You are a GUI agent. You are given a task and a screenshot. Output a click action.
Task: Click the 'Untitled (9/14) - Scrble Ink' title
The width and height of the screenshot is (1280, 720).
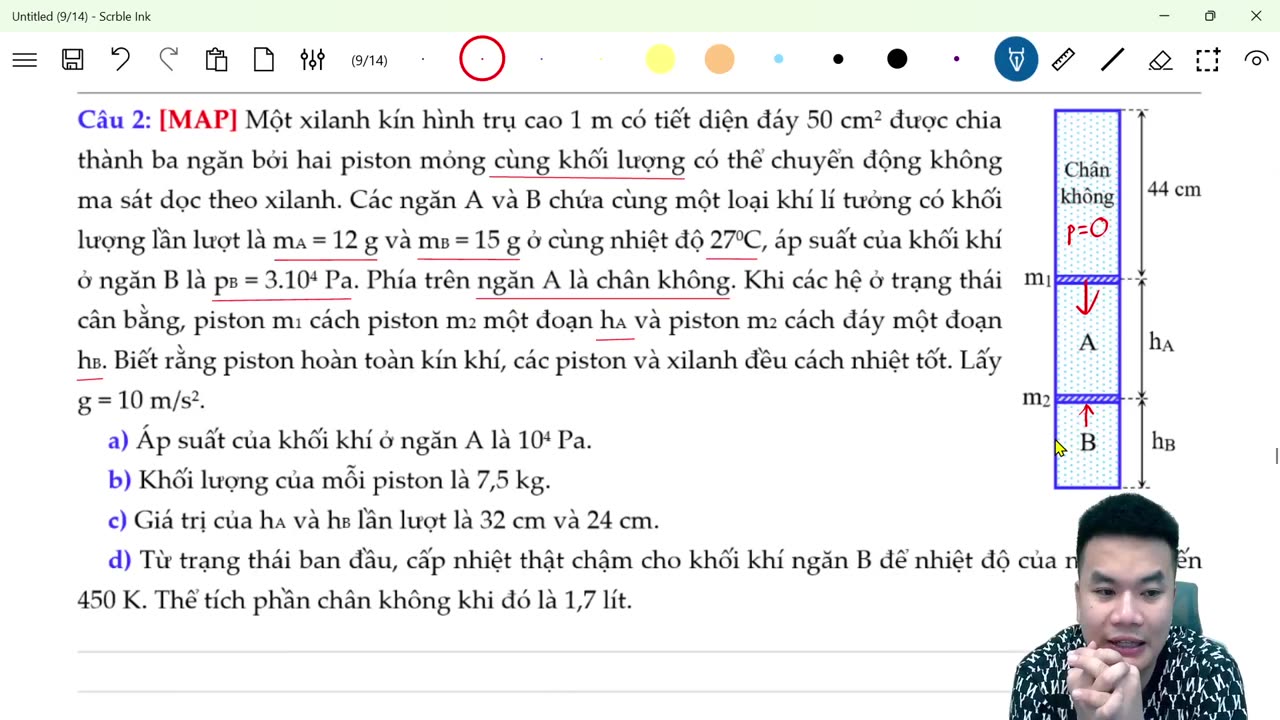(81, 16)
